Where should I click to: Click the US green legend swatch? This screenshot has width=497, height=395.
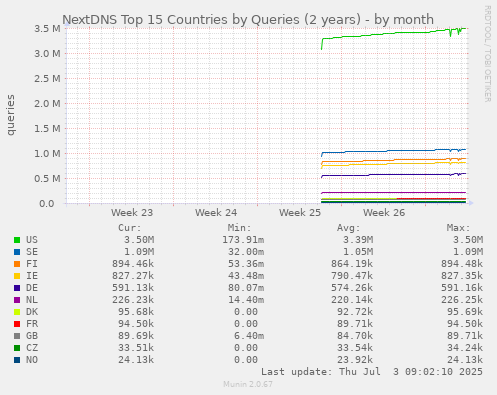click(17, 240)
